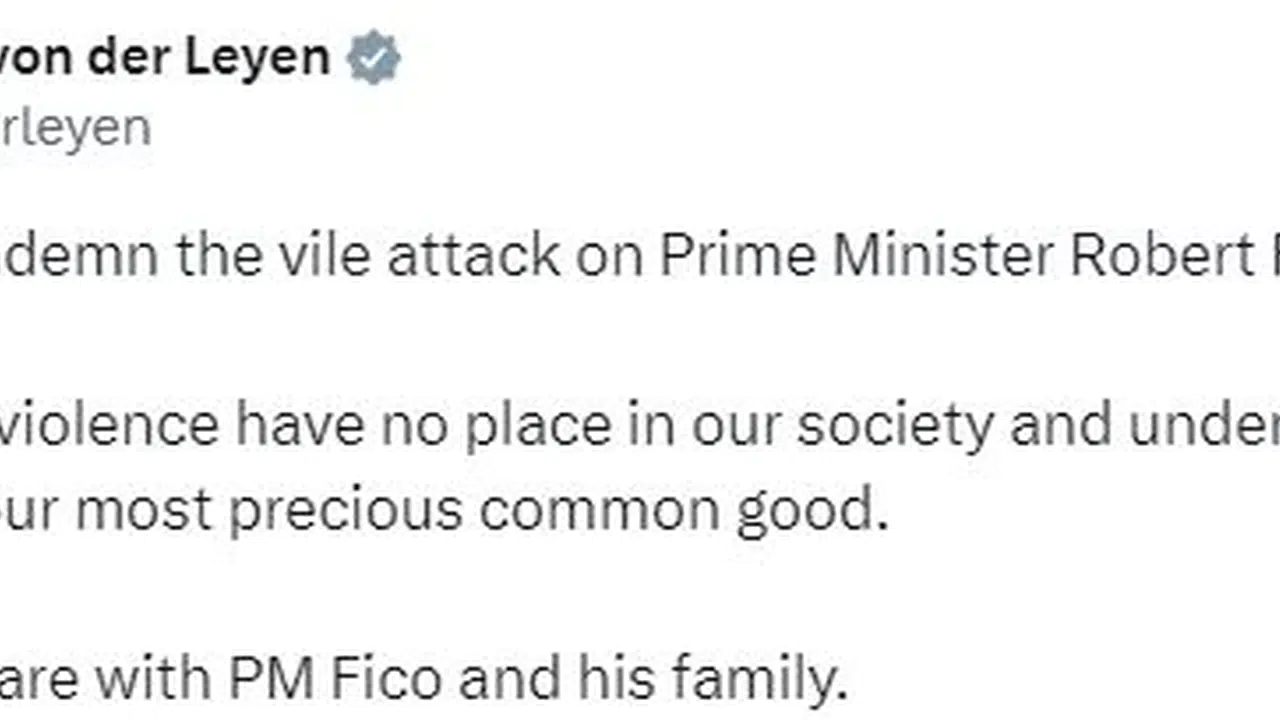The width and height of the screenshot is (1280, 720).
Task: Open the grey account handle under the name
Action: click(x=75, y=128)
